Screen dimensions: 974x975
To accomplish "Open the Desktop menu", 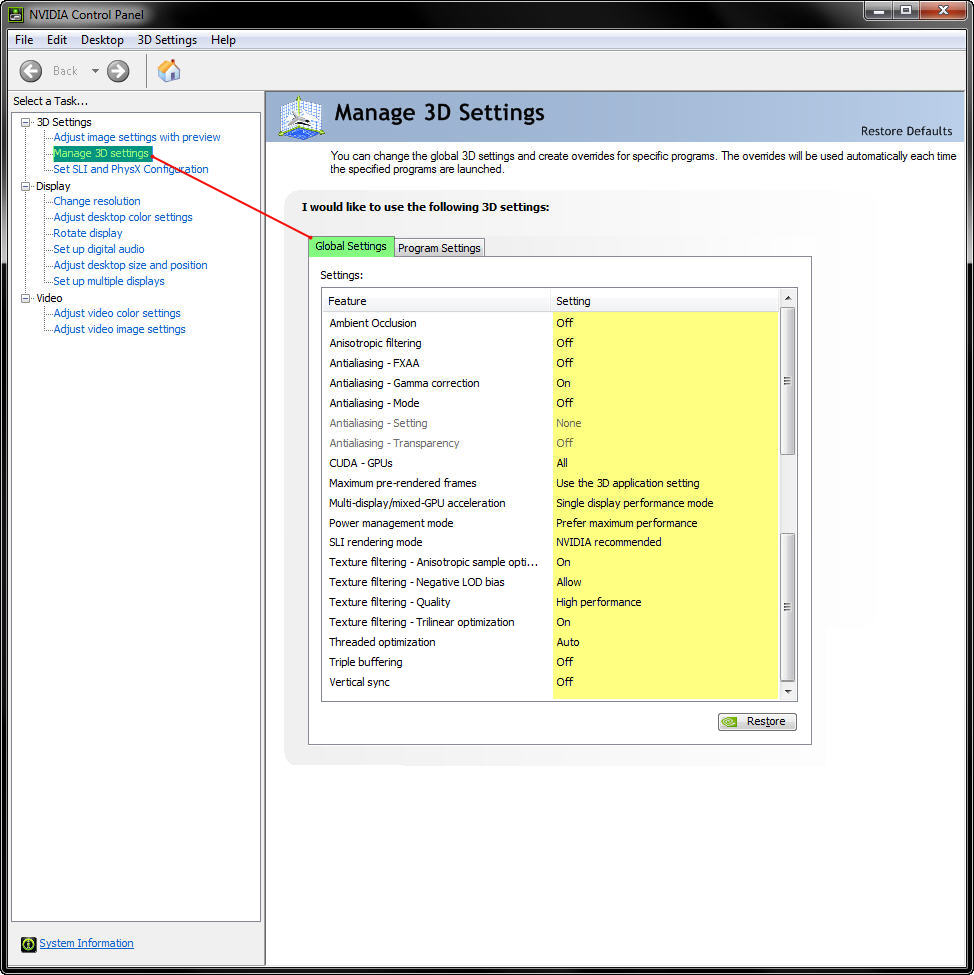I will [102, 40].
